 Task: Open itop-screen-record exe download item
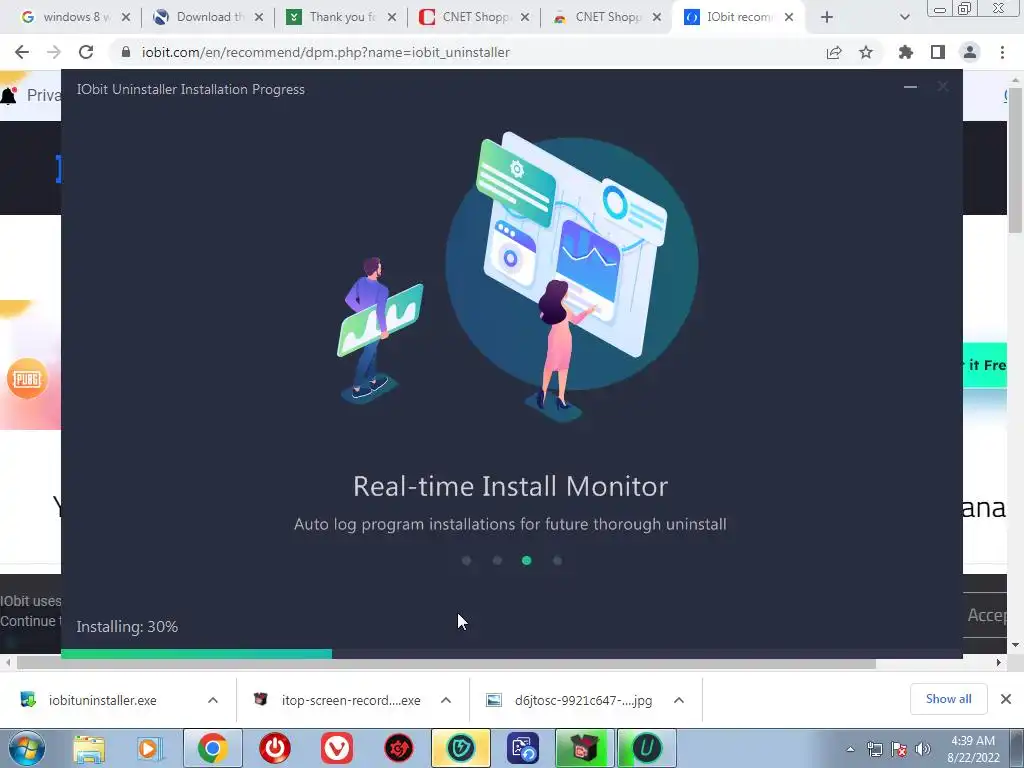pos(340,700)
